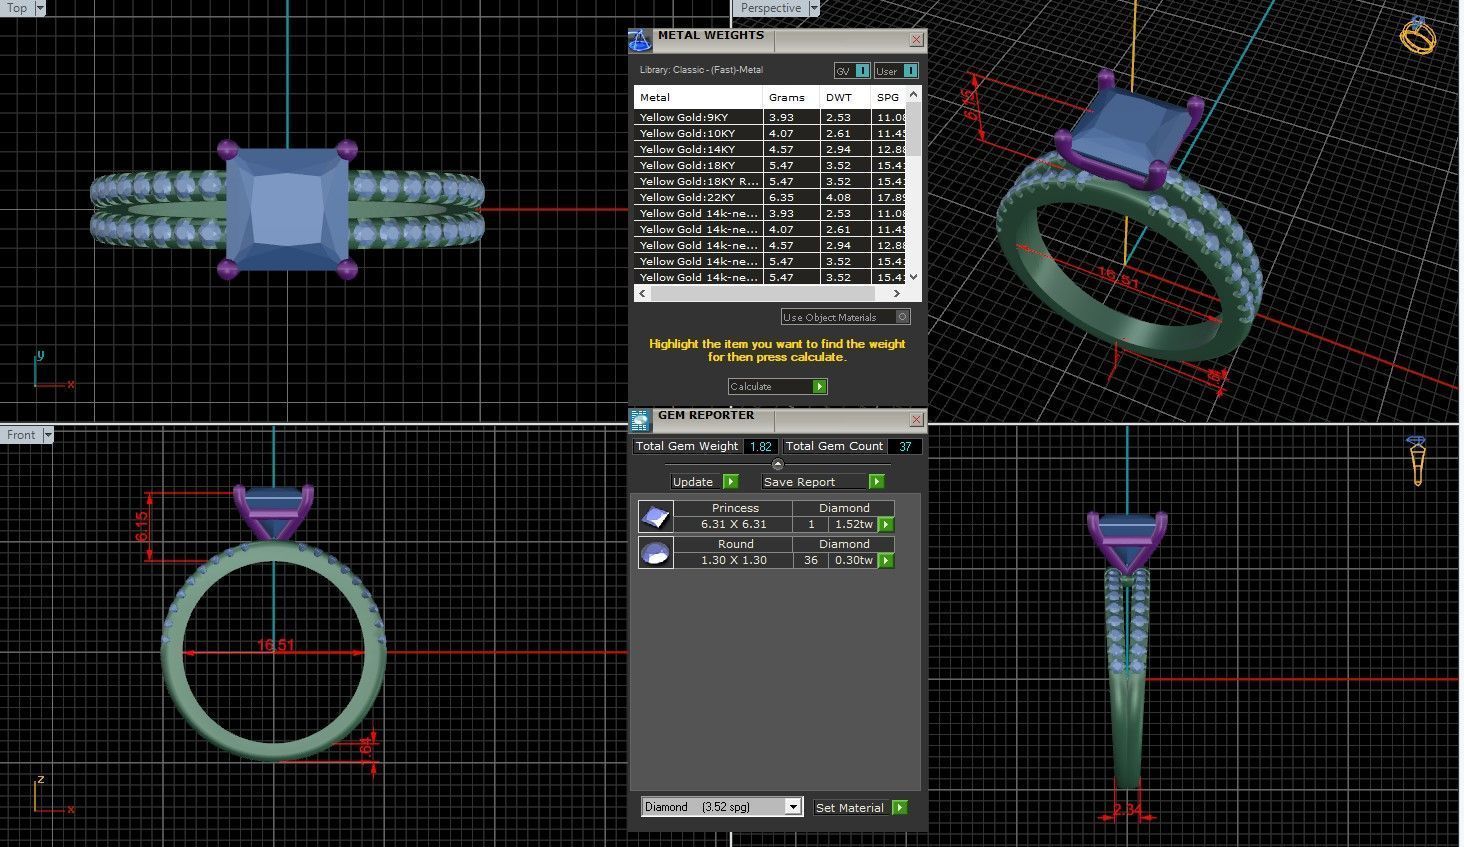
Task: Click the metal list scroll-left arrow
Action: (x=642, y=294)
